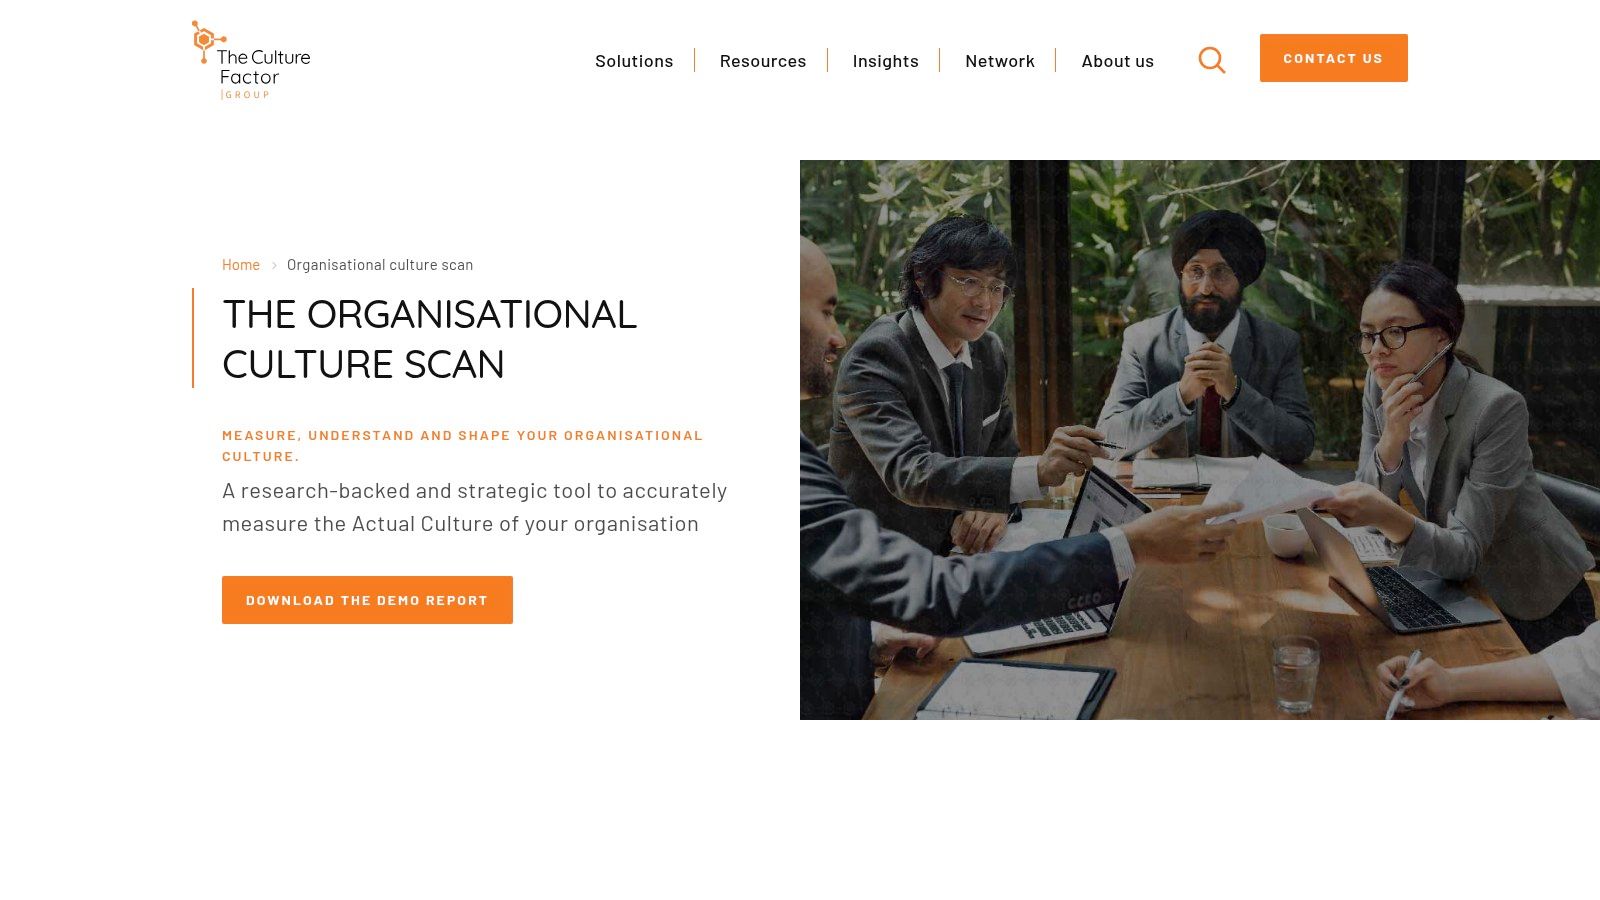Open the search magnifier icon

click(1212, 60)
